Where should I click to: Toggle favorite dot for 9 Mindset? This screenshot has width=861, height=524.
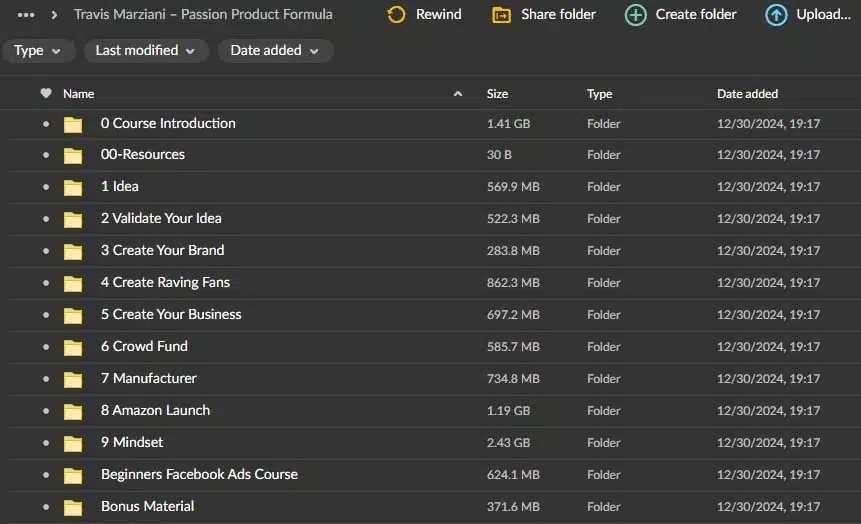pyautogui.click(x=46, y=443)
